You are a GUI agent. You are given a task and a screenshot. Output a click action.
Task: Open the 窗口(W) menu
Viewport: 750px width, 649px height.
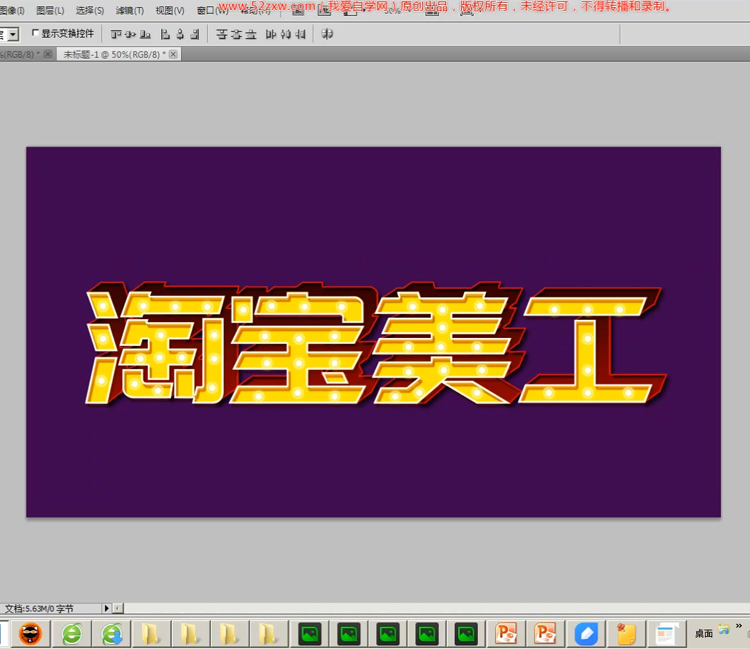212,10
